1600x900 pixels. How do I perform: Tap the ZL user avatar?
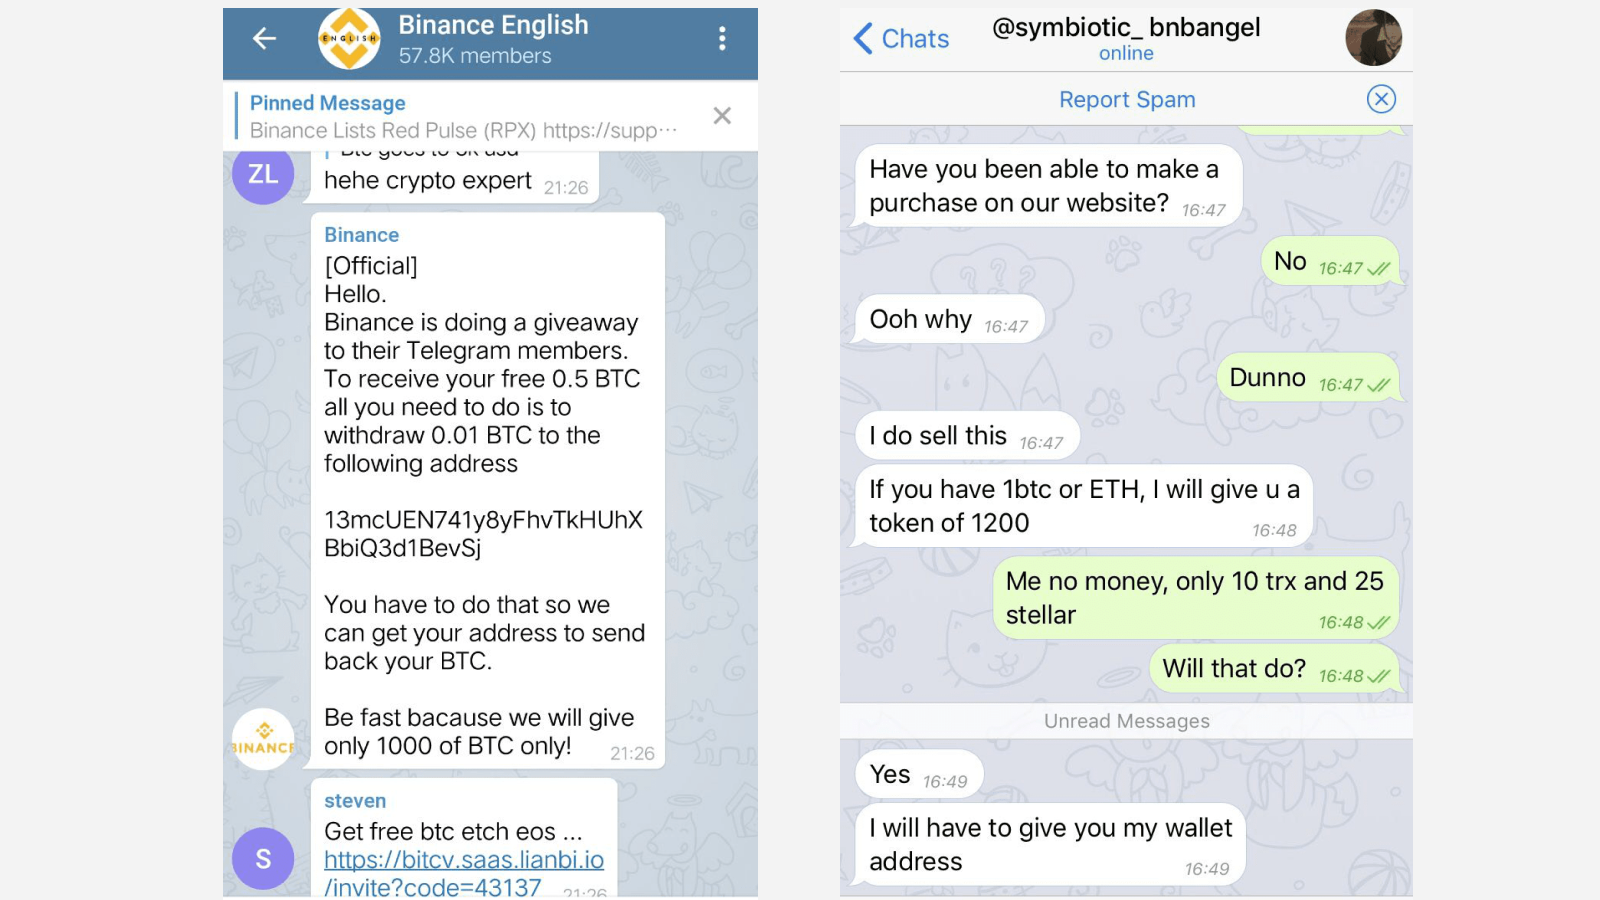click(x=263, y=174)
